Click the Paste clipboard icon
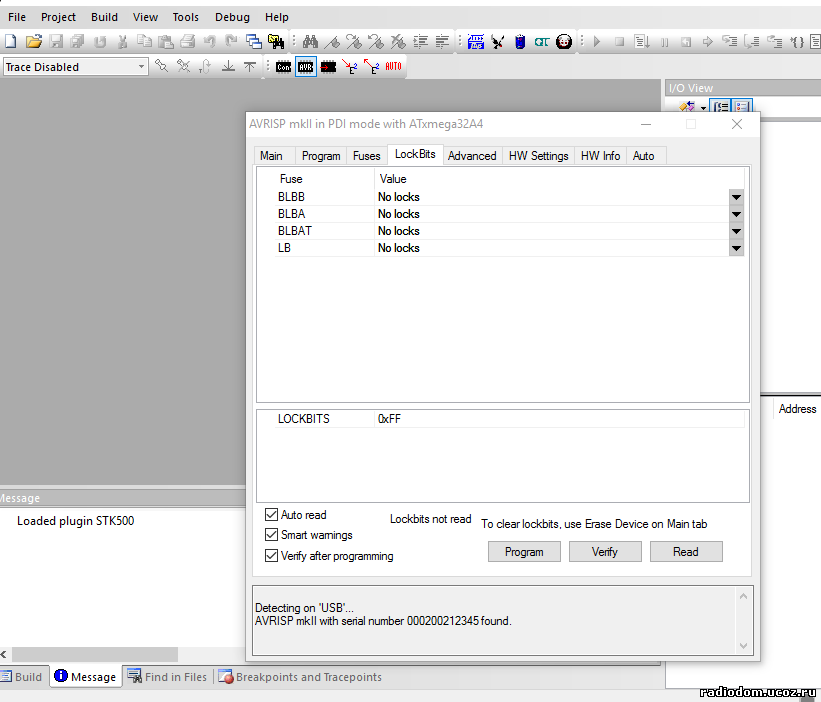The width and height of the screenshot is (821, 702). [x=165, y=41]
